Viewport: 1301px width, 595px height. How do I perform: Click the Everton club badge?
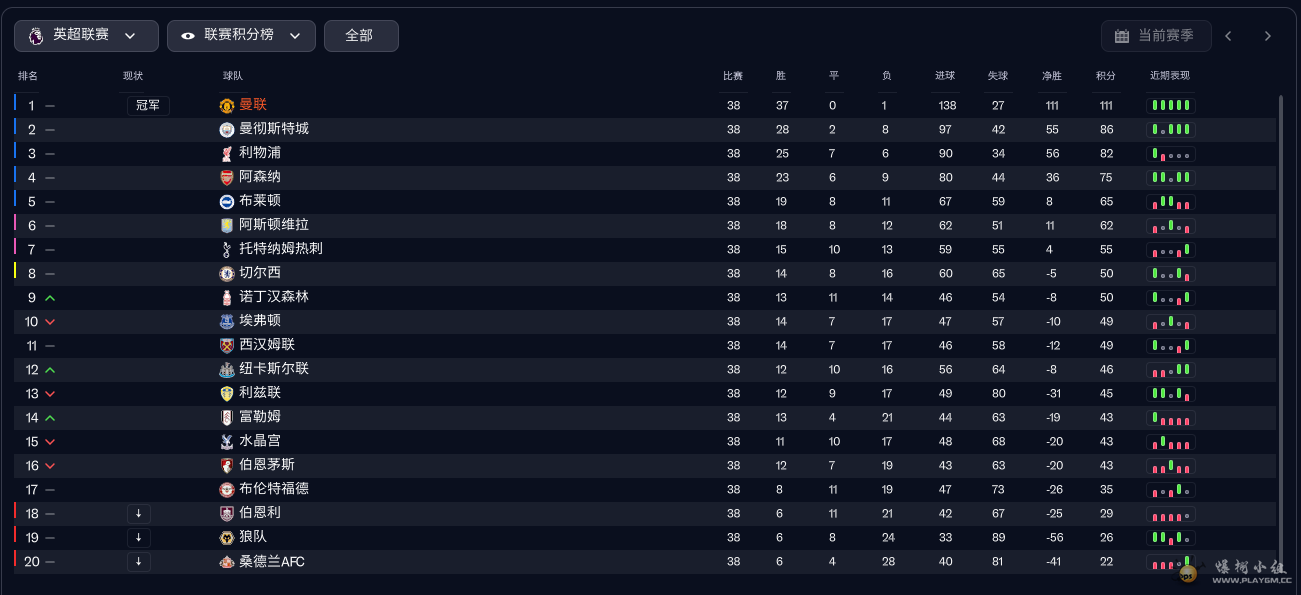coord(226,321)
